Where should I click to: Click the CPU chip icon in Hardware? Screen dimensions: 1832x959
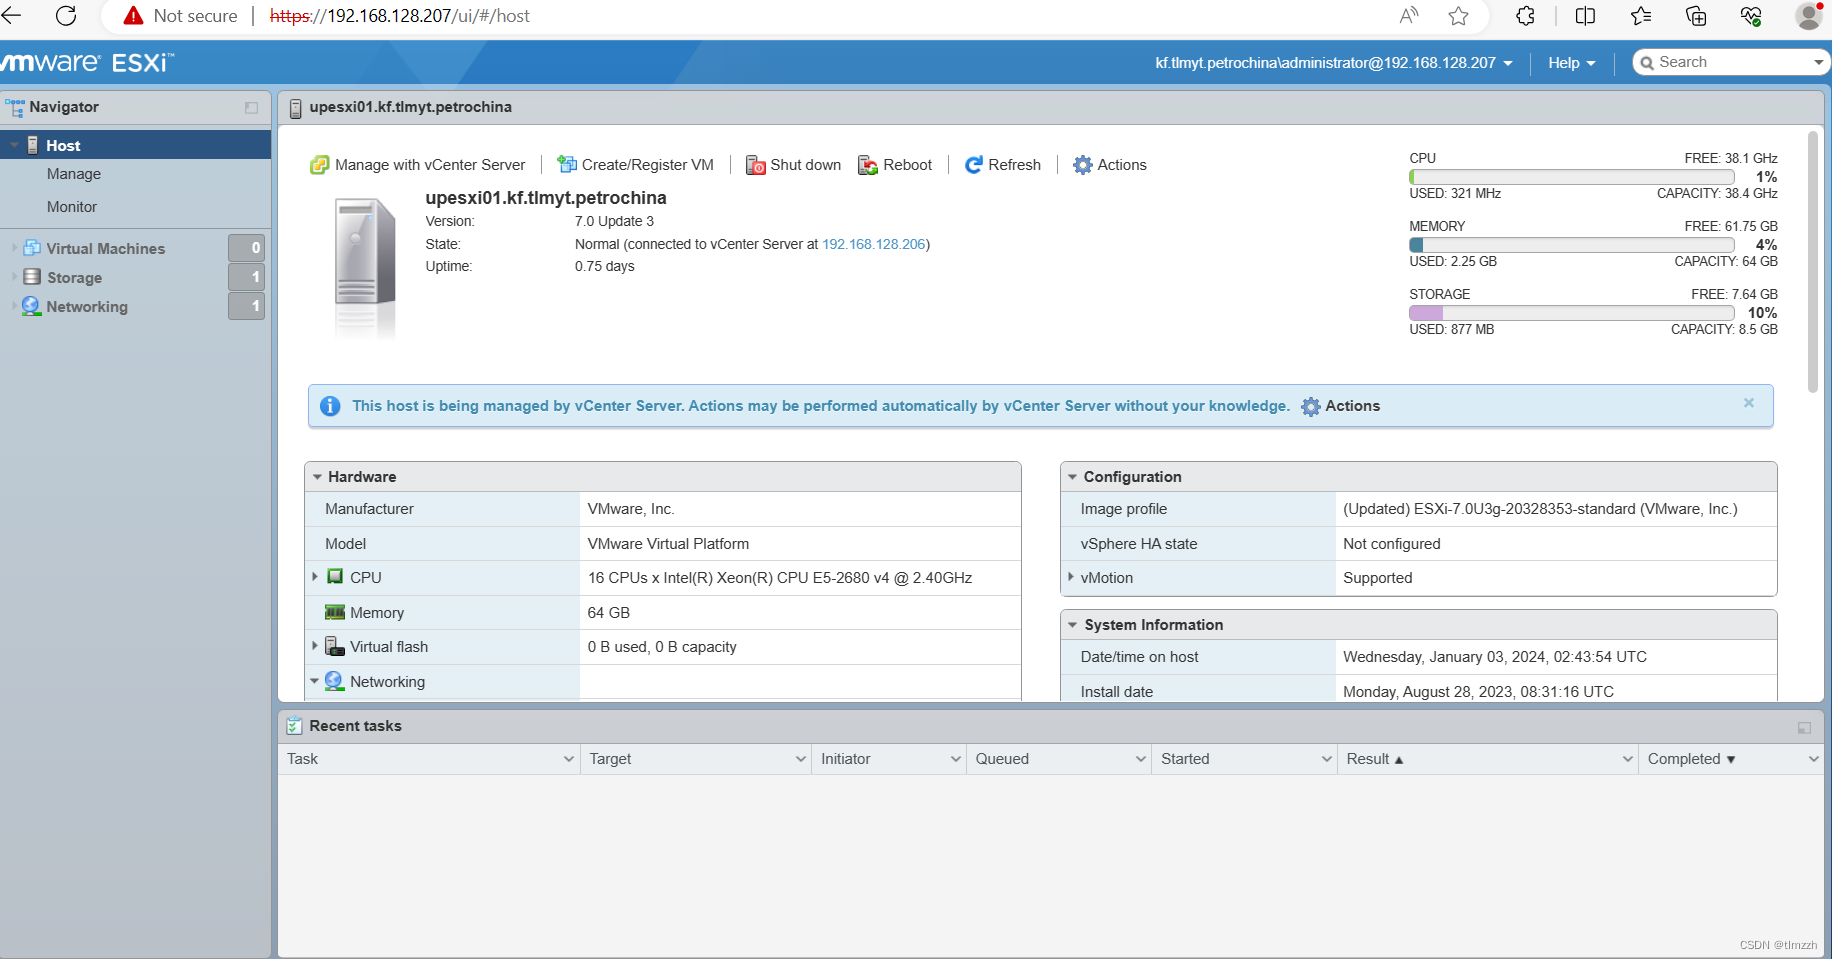tap(336, 577)
